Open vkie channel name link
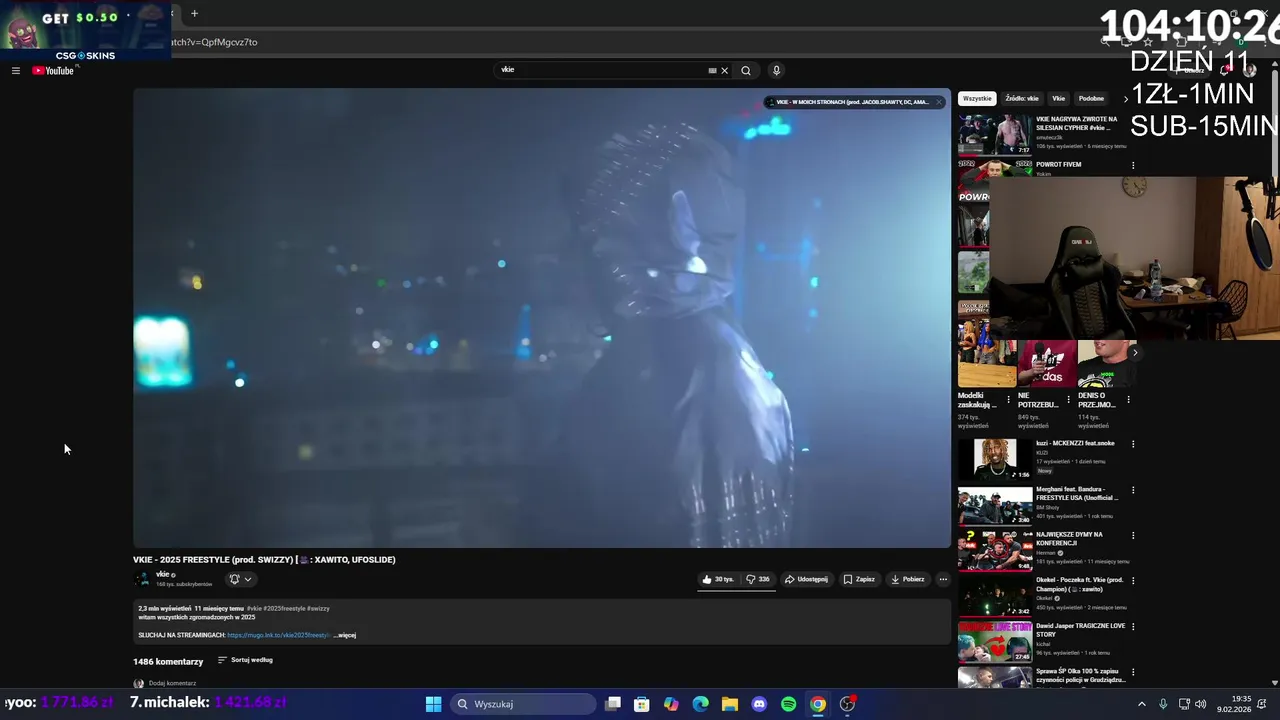The image size is (1280, 720). (x=163, y=575)
